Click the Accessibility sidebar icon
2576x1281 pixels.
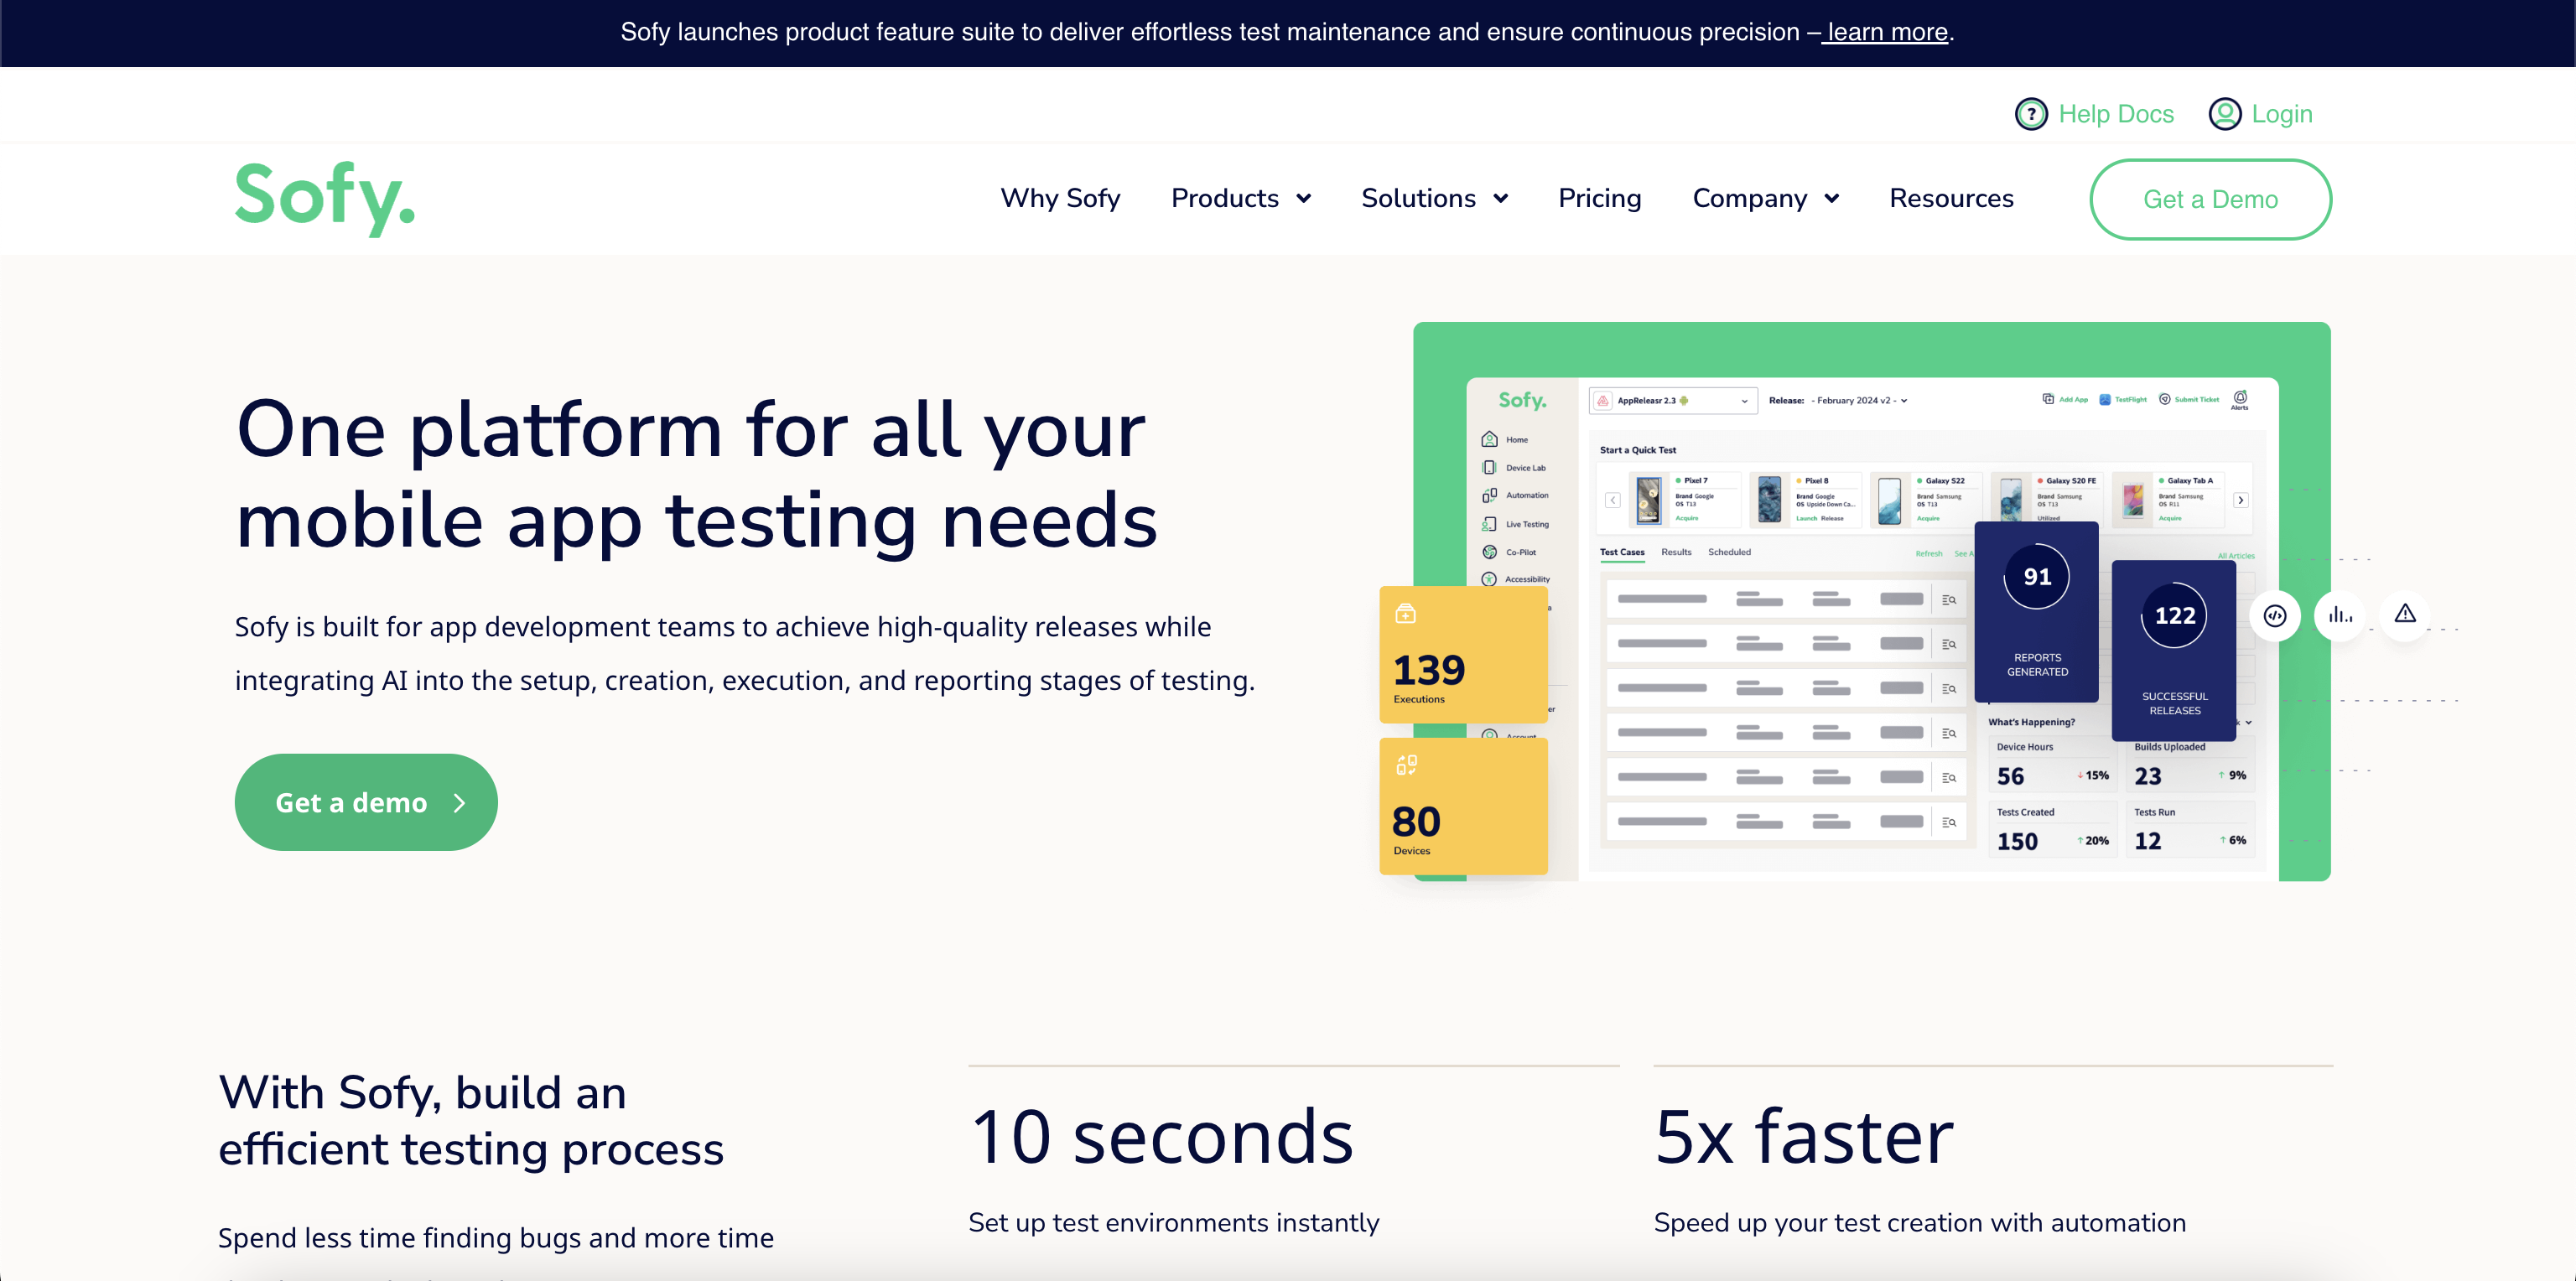pyautogui.click(x=1489, y=579)
